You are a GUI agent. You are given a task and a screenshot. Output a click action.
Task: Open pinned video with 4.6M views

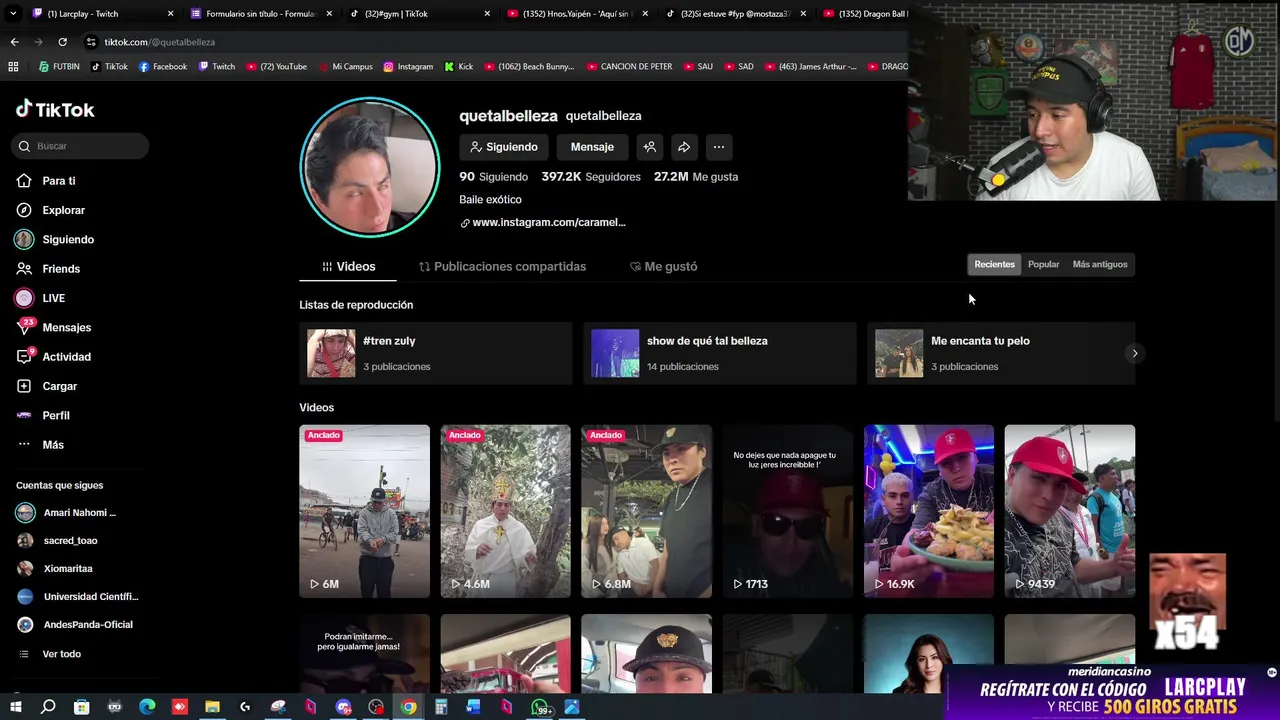click(505, 511)
